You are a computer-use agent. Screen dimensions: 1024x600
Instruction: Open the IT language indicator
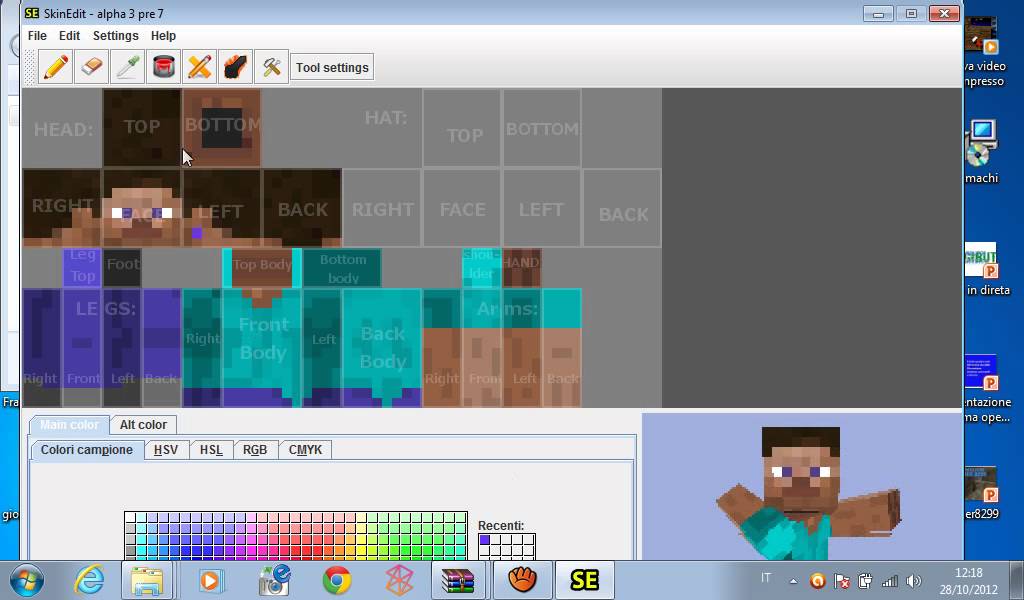pyautogui.click(x=766, y=578)
